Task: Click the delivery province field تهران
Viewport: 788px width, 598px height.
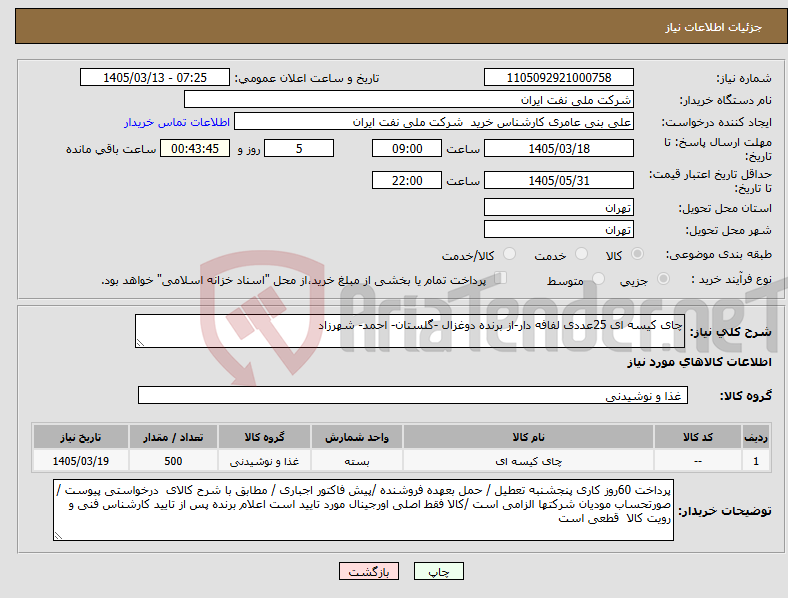Action: (558, 207)
